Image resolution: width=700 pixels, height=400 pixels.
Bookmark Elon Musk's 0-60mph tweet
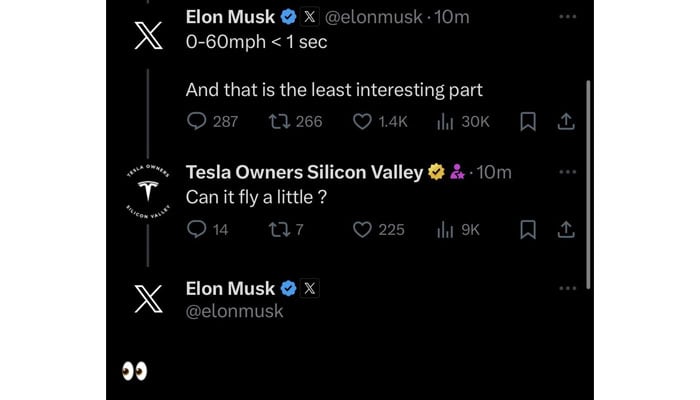[x=529, y=121]
